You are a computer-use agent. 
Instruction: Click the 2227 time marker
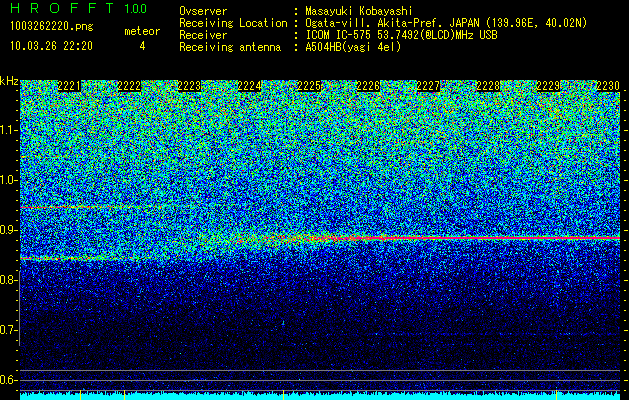point(428,86)
